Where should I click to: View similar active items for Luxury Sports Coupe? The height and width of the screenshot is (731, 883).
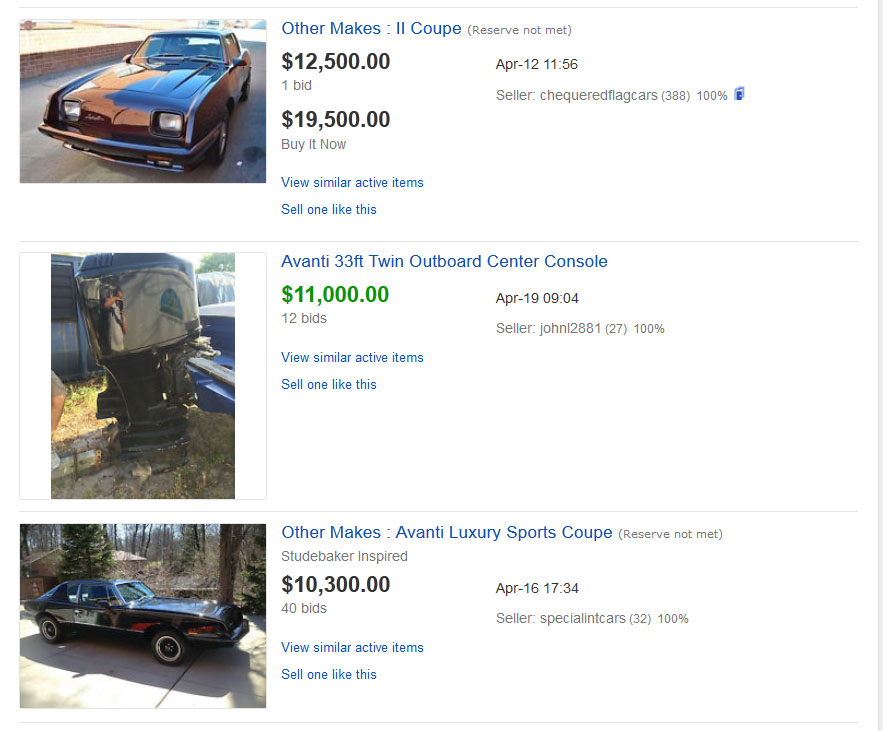click(x=352, y=648)
